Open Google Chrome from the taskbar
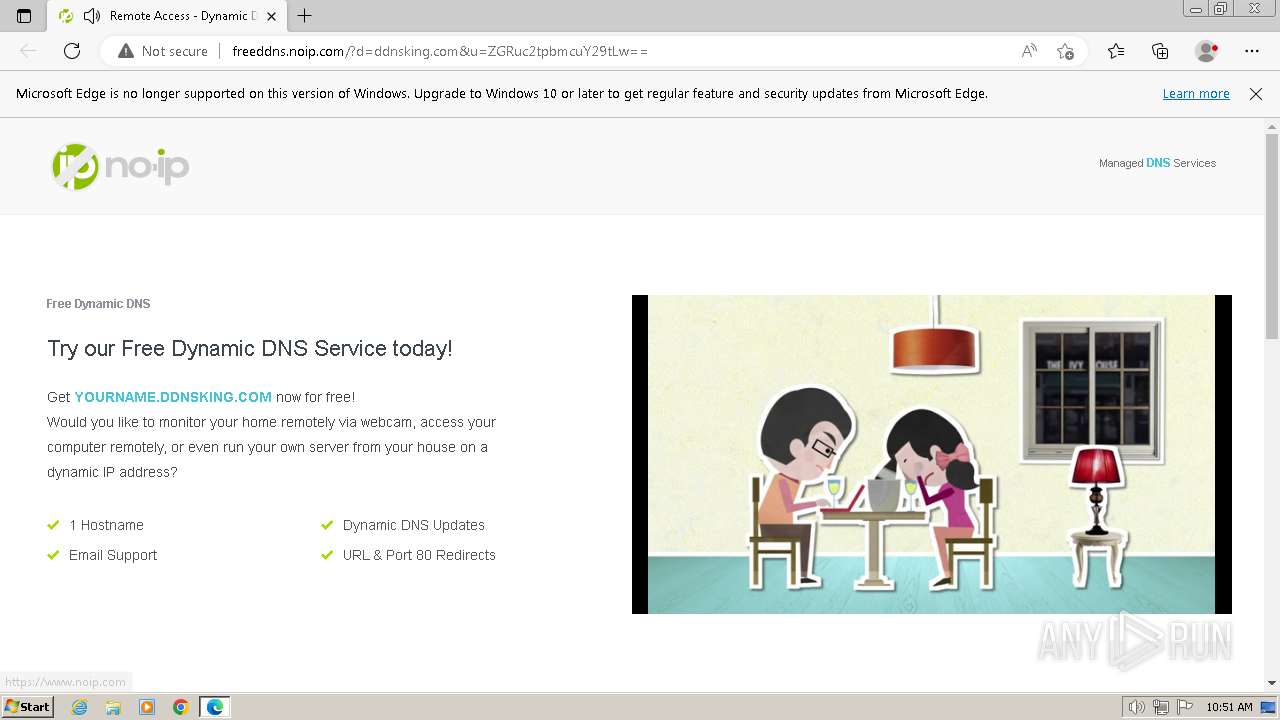The height and width of the screenshot is (720, 1280). [x=181, y=707]
